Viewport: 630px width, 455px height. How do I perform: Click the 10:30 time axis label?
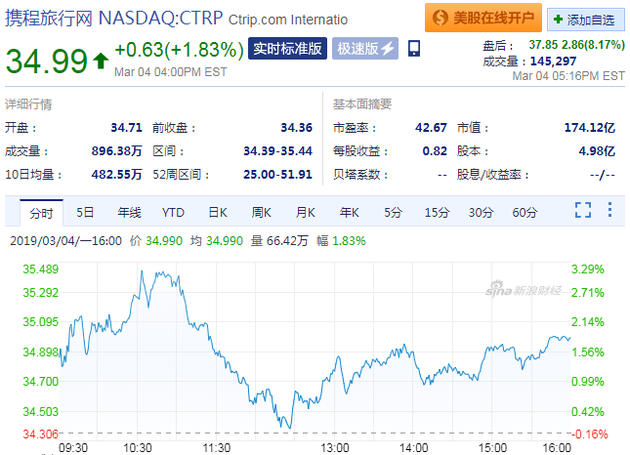tap(137, 447)
